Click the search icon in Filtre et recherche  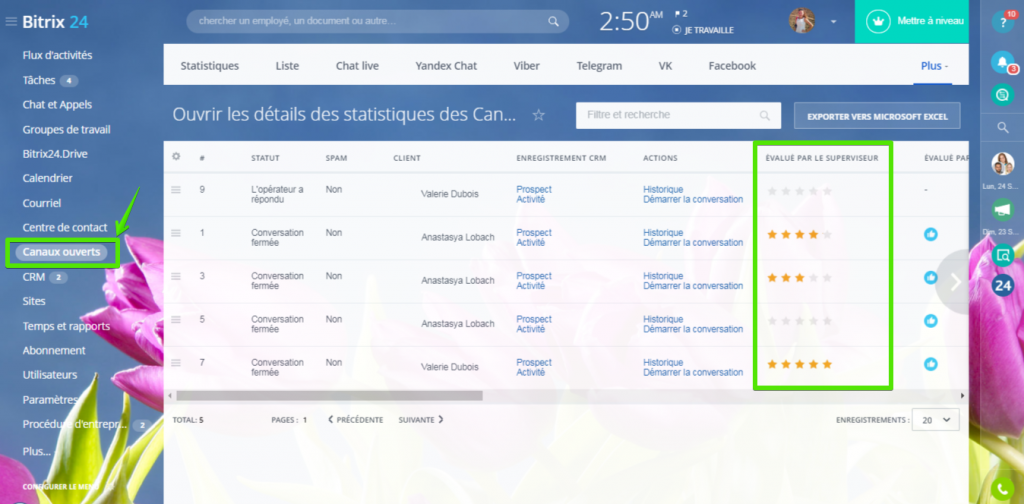(765, 116)
